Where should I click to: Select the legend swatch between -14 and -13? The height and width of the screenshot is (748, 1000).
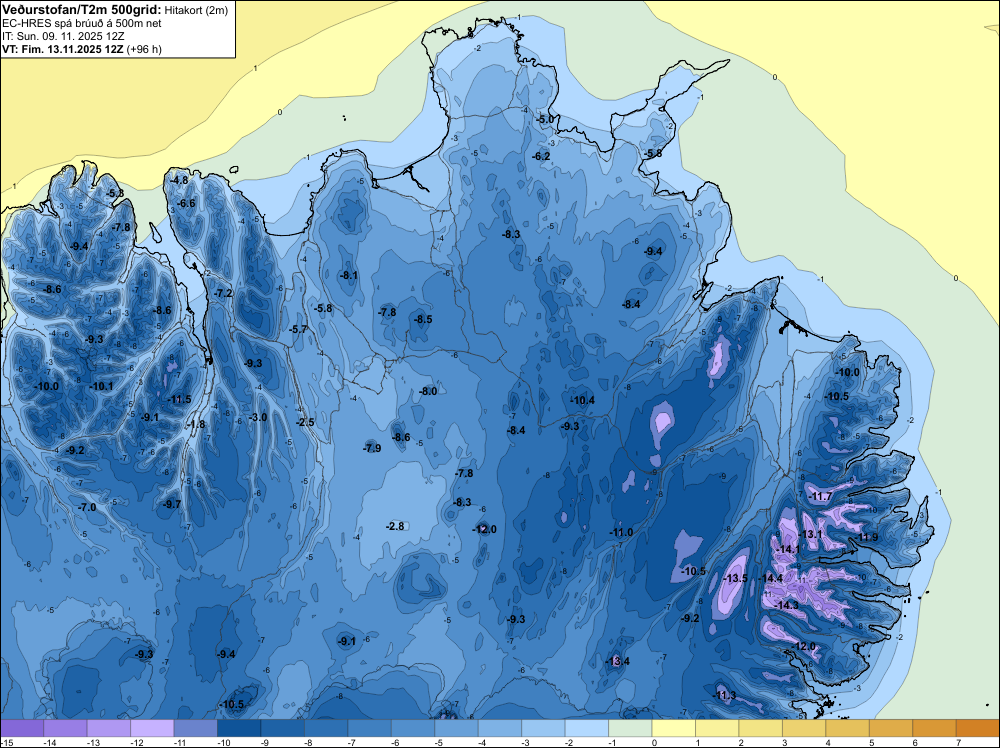click(x=66, y=728)
